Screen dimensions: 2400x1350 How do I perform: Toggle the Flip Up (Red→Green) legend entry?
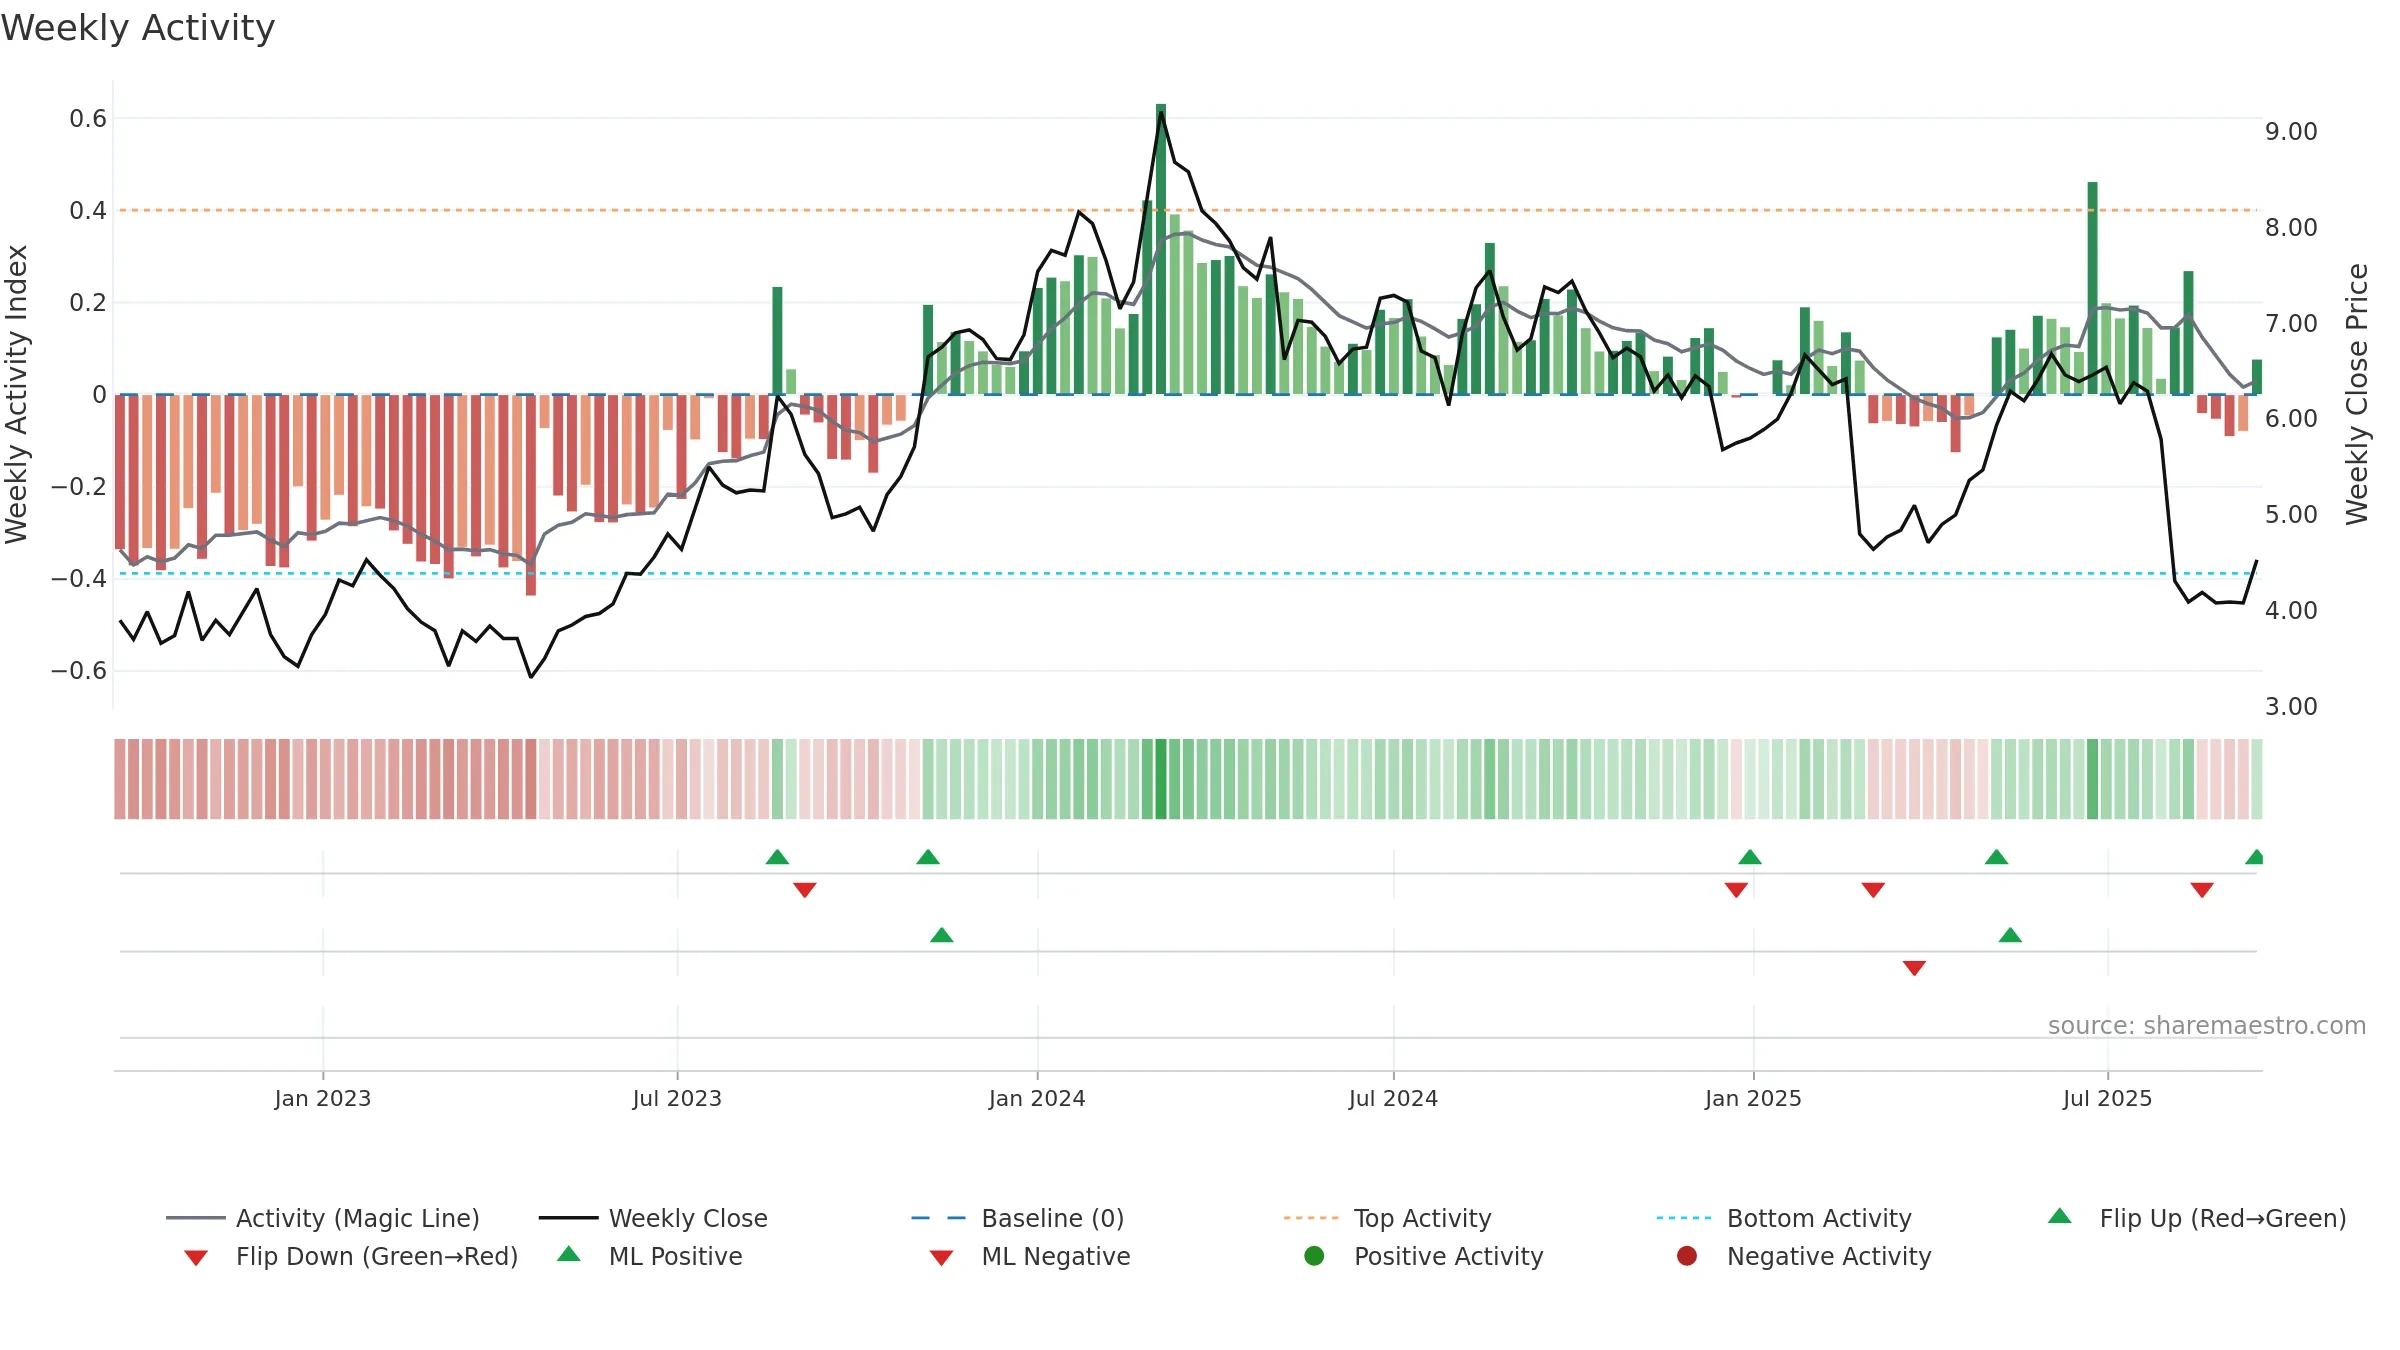click(2196, 1218)
